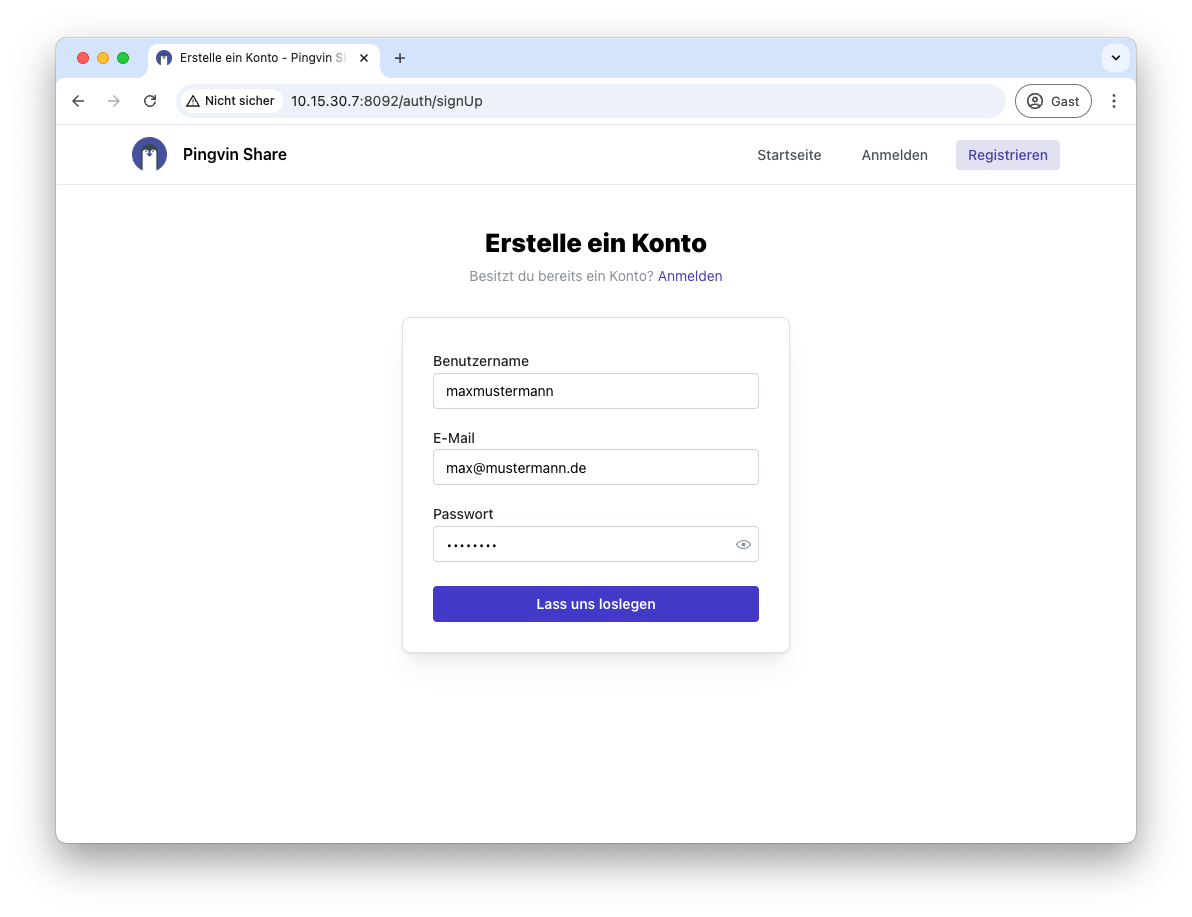The width and height of the screenshot is (1192, 917).
Task: Click the Gast profile button
Action: (x=1053, y=101)
